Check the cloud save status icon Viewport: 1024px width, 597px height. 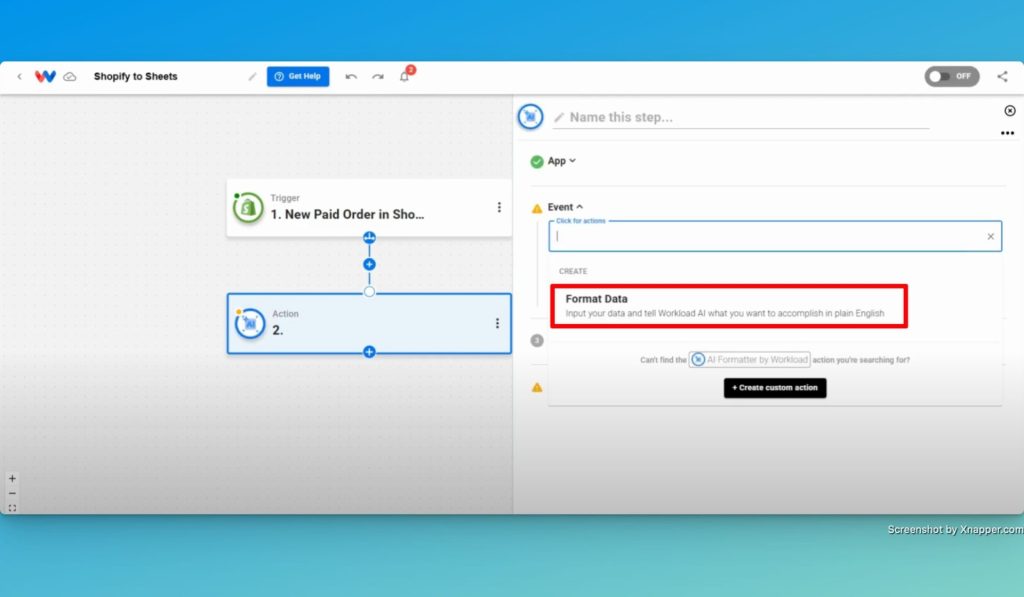click(70, 76)
